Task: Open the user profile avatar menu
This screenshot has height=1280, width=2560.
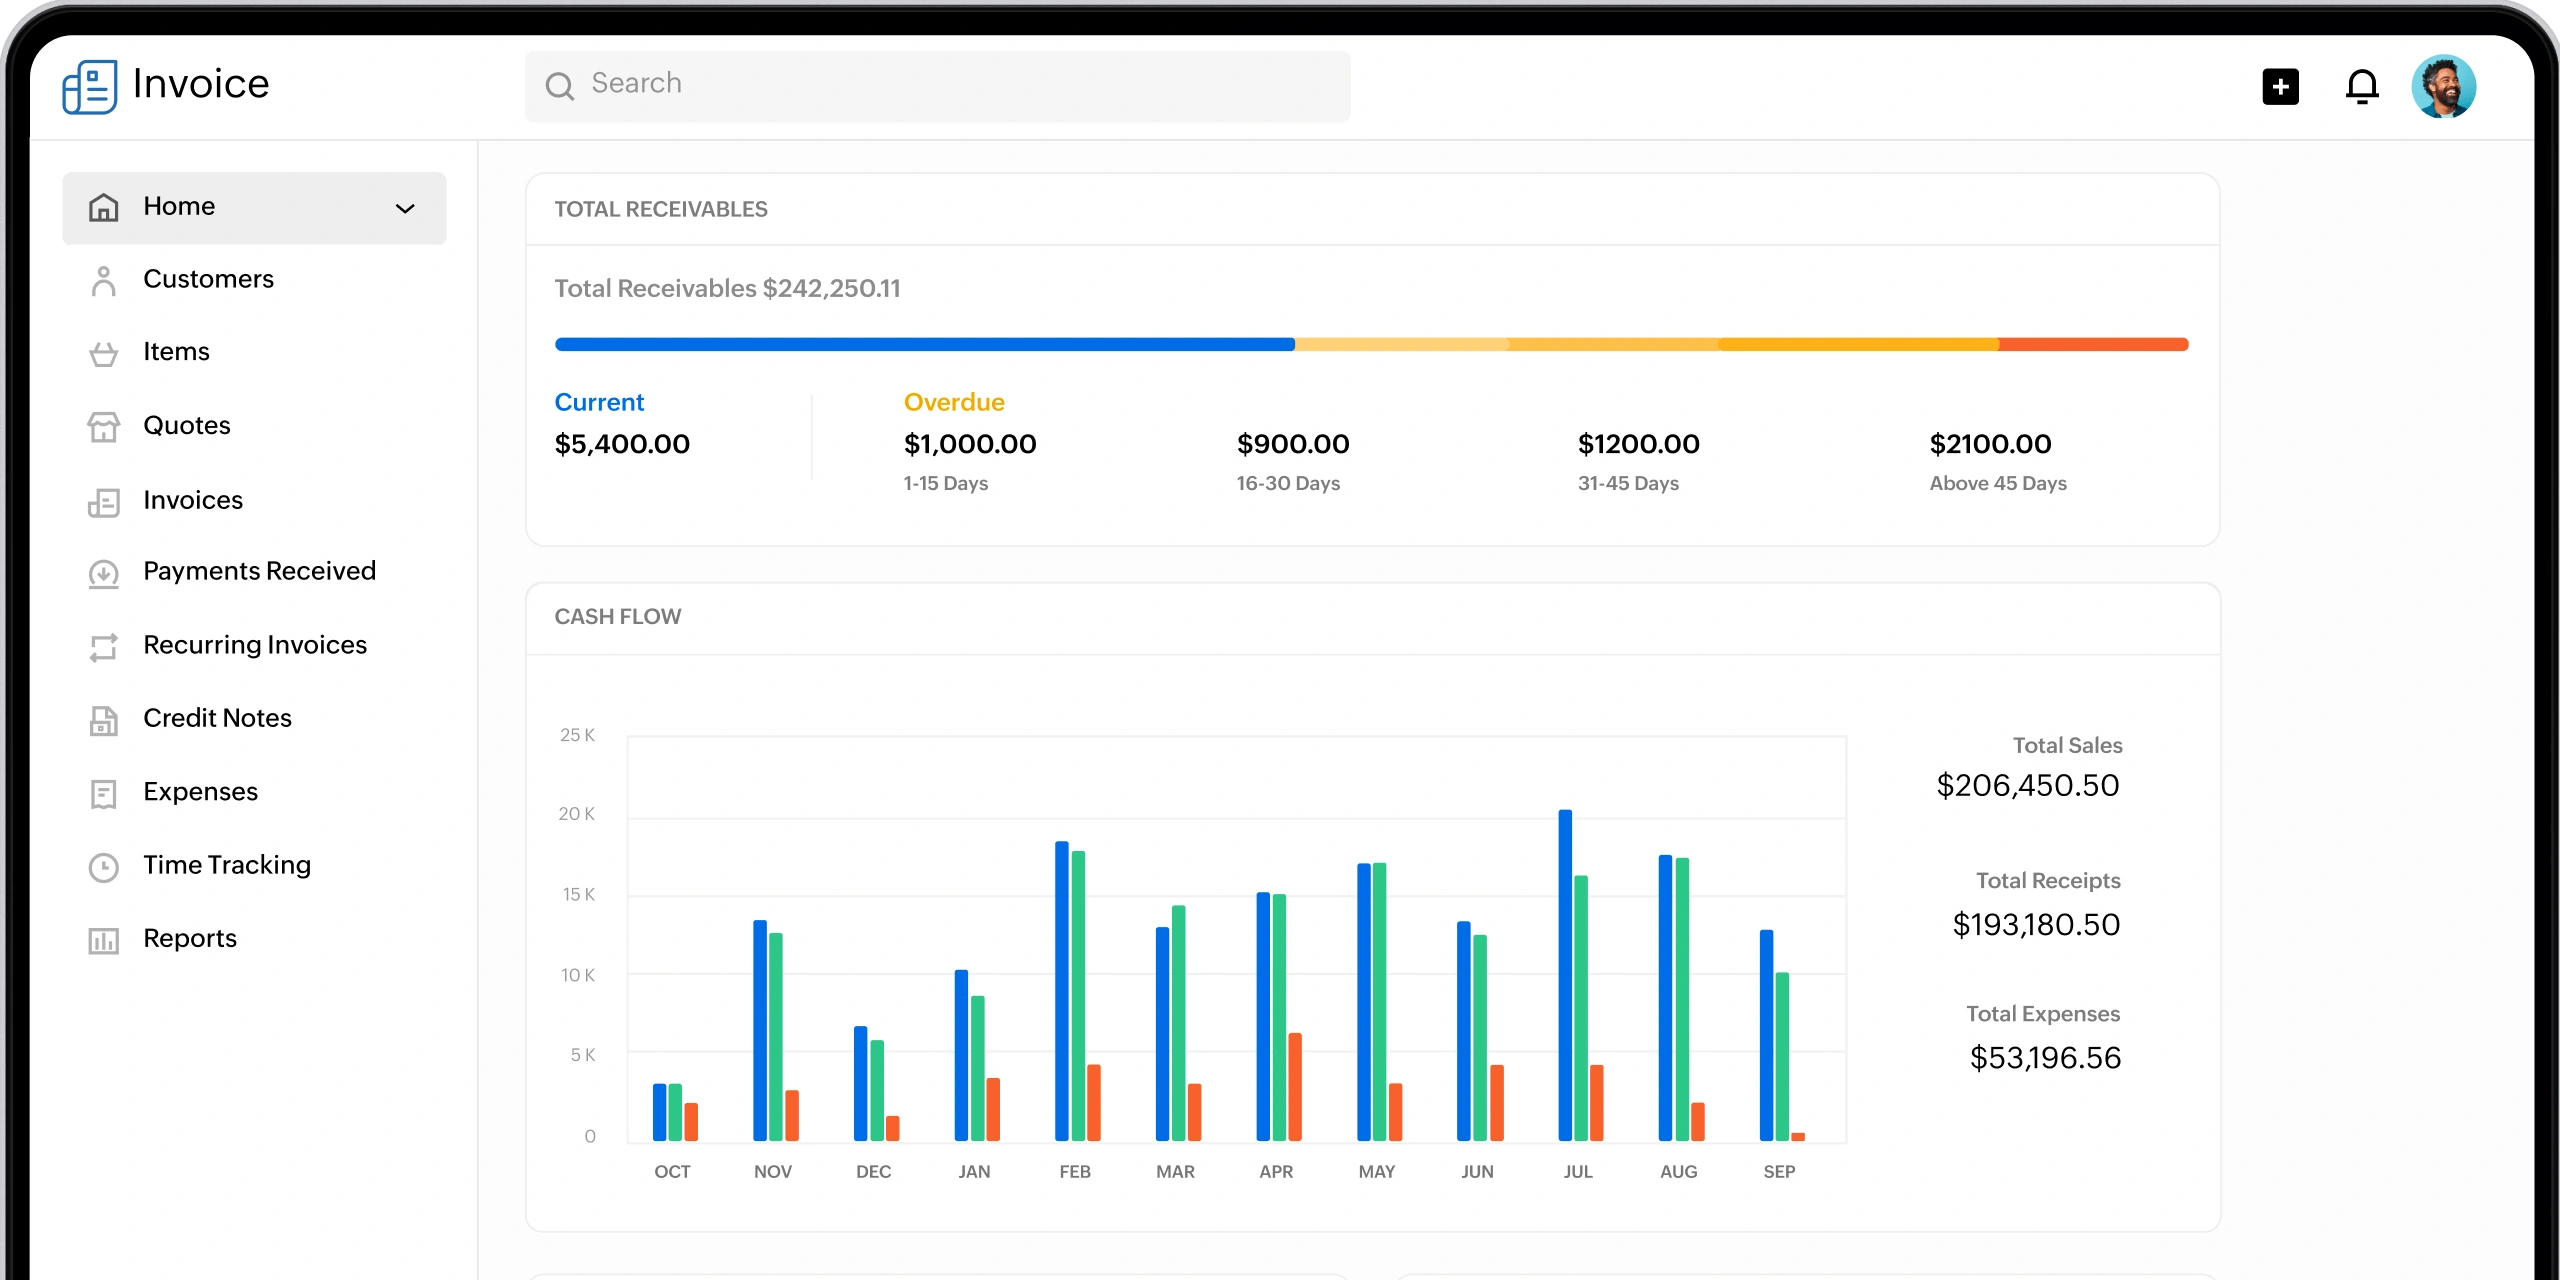Action: (x=2444, y=86)
